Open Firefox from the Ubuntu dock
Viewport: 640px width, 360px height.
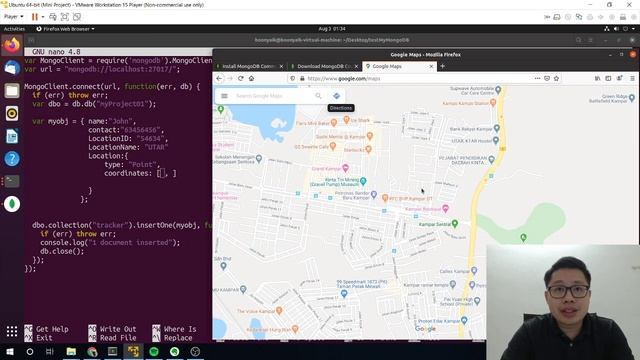[12, 45]
